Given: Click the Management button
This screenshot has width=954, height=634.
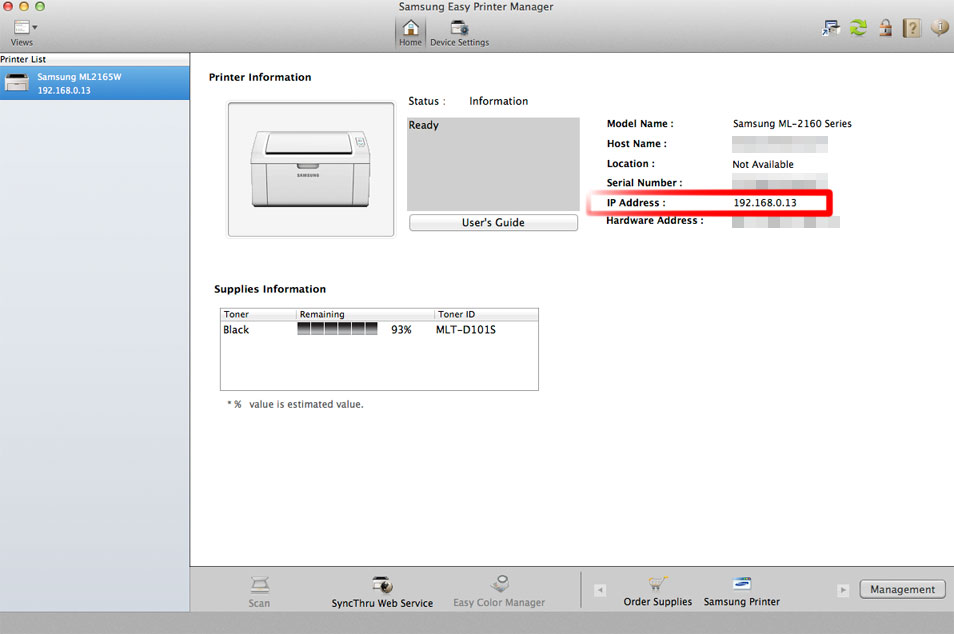Looking at the screenshot, I should [902, 589].
